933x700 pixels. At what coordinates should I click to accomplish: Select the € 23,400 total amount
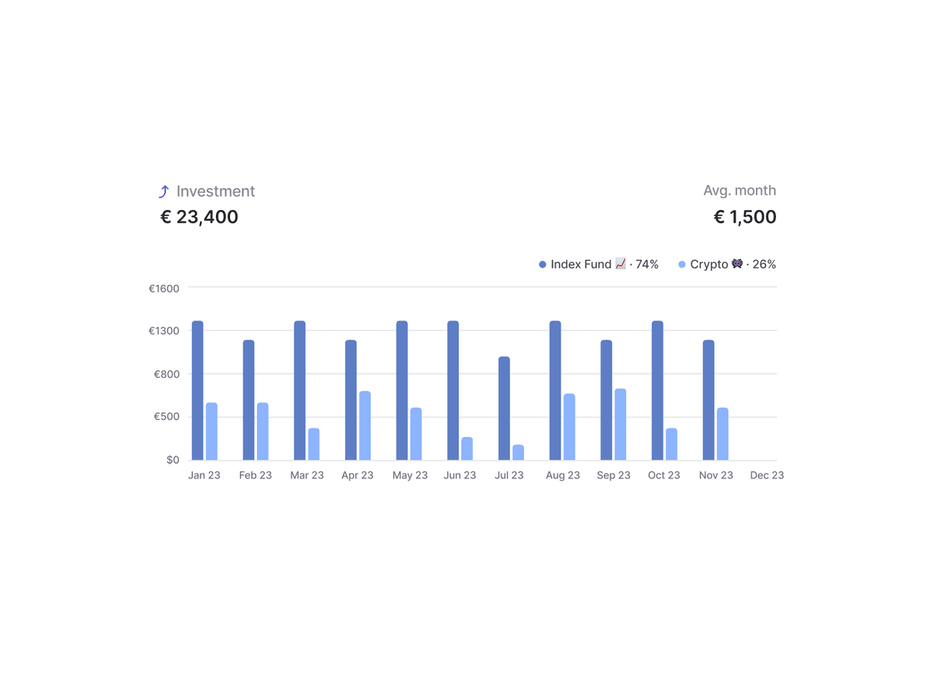pyautogui.click(x=199, y=217)
